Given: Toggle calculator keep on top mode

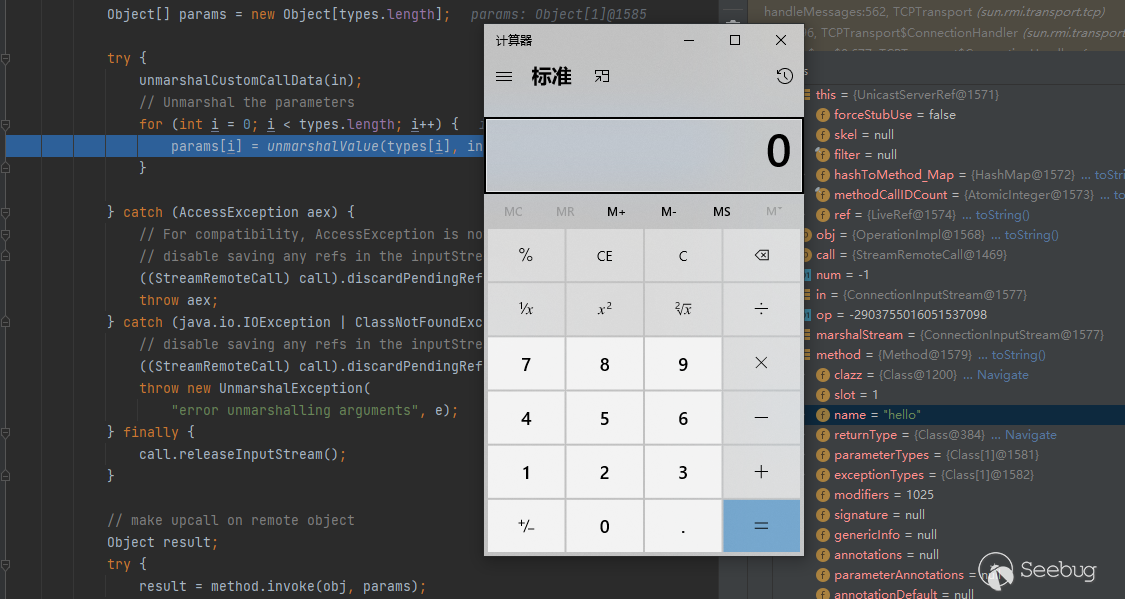Looking at the screenshot, I should click(x=602, y=77).
